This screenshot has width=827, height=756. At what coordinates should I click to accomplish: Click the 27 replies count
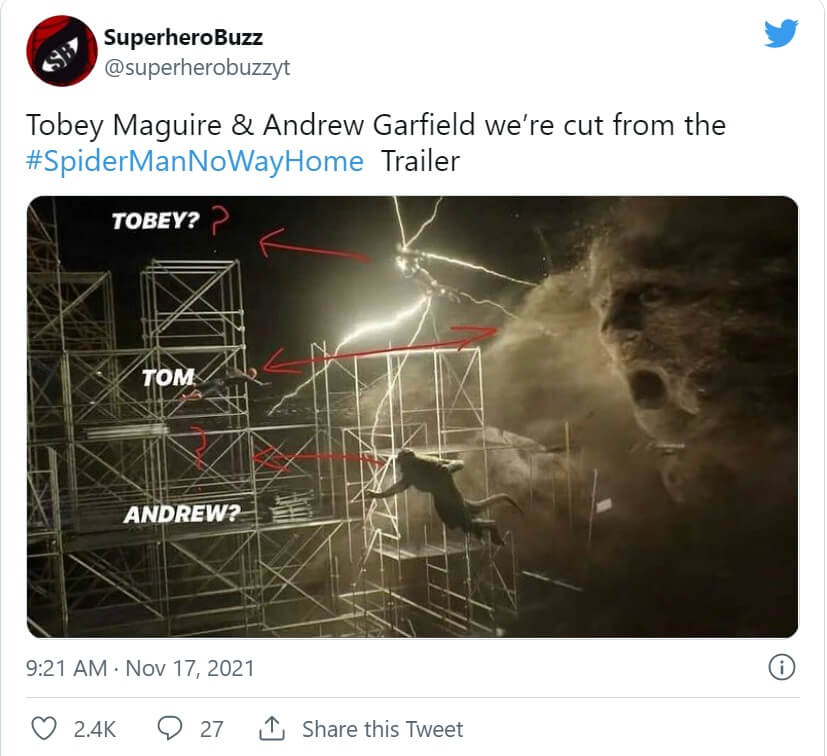click(x=211, y=729)
